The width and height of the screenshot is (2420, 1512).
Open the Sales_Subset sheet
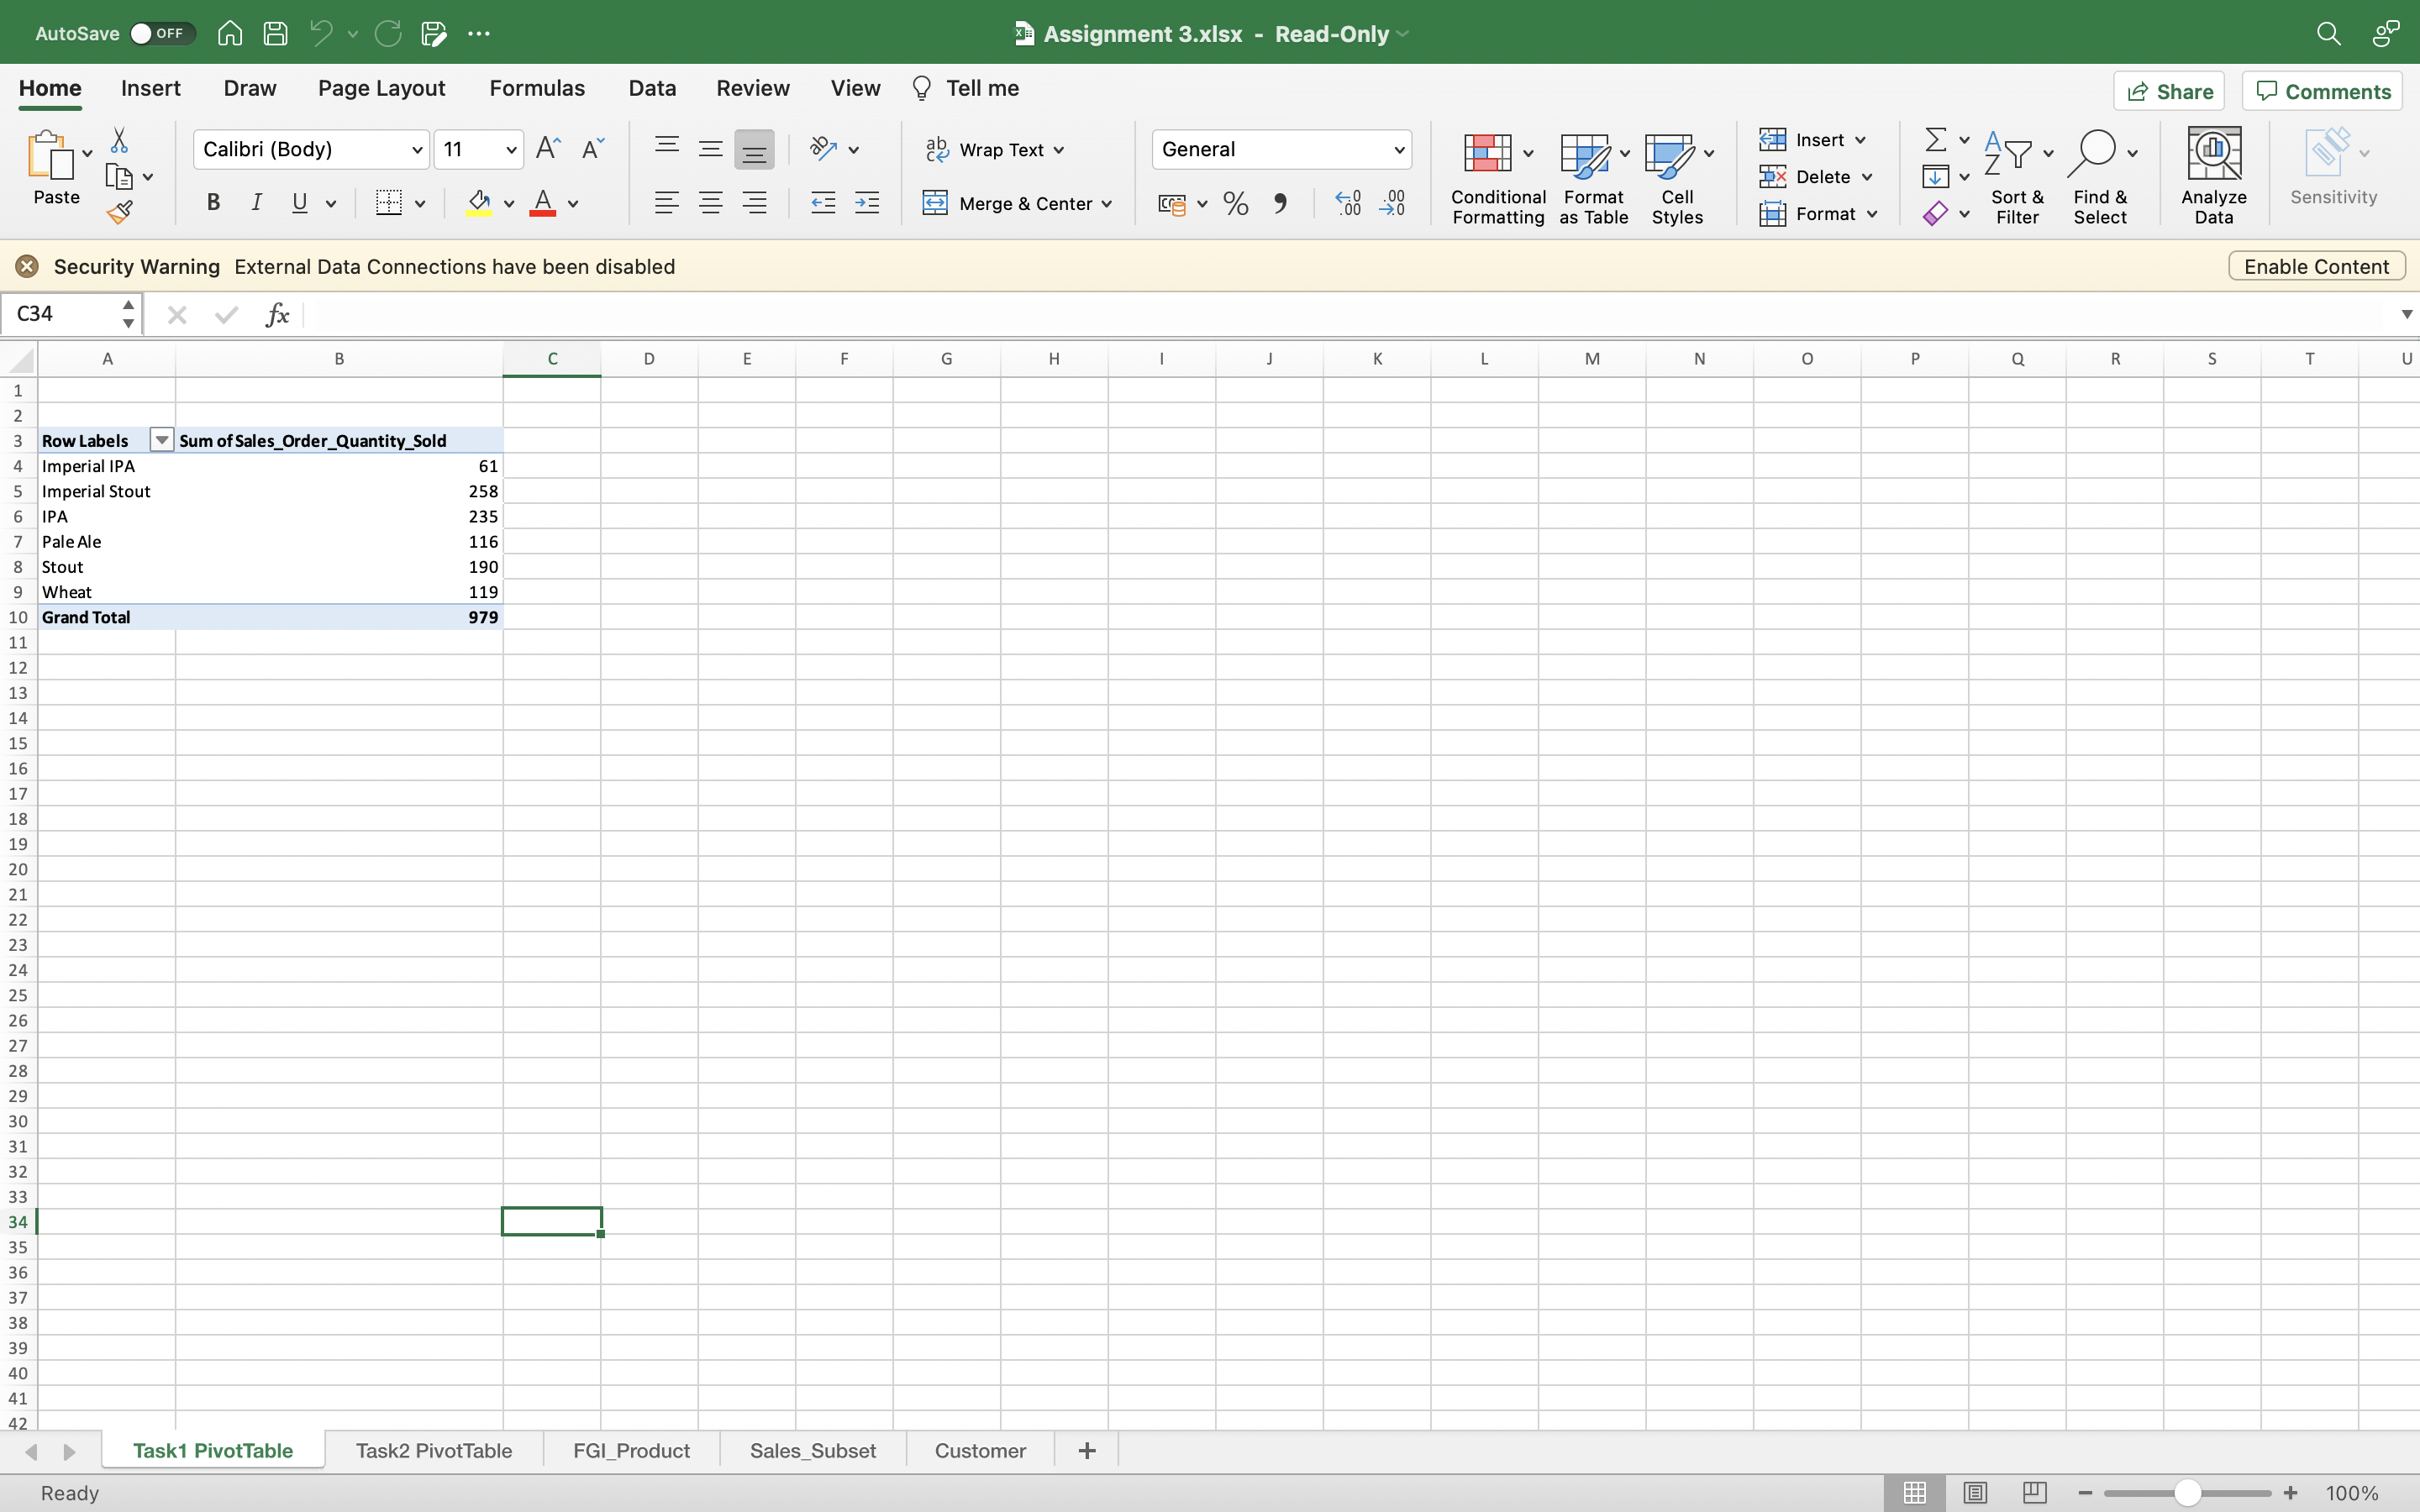pos(810,1450)
